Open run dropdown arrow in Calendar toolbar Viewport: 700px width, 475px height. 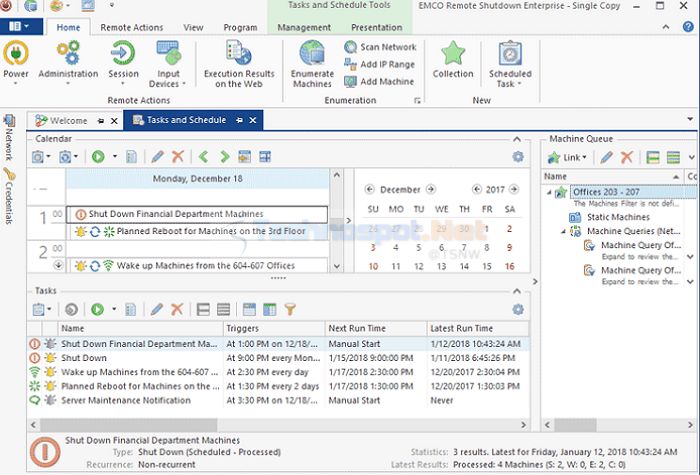click(115, 157)
